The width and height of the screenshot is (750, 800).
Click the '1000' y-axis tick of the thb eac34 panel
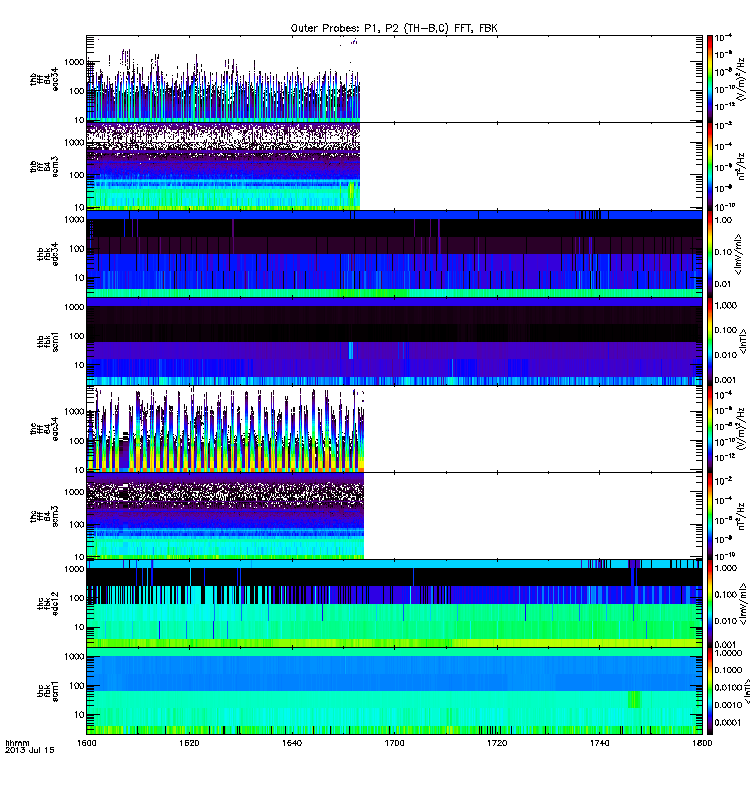[74, 62]
